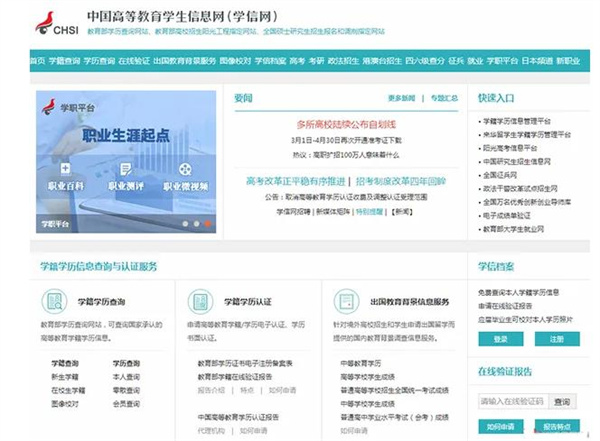Open 教育部学籍在线验证报告 link
Image resolution: width=600 pixels, height=441 pixels.
235,377
